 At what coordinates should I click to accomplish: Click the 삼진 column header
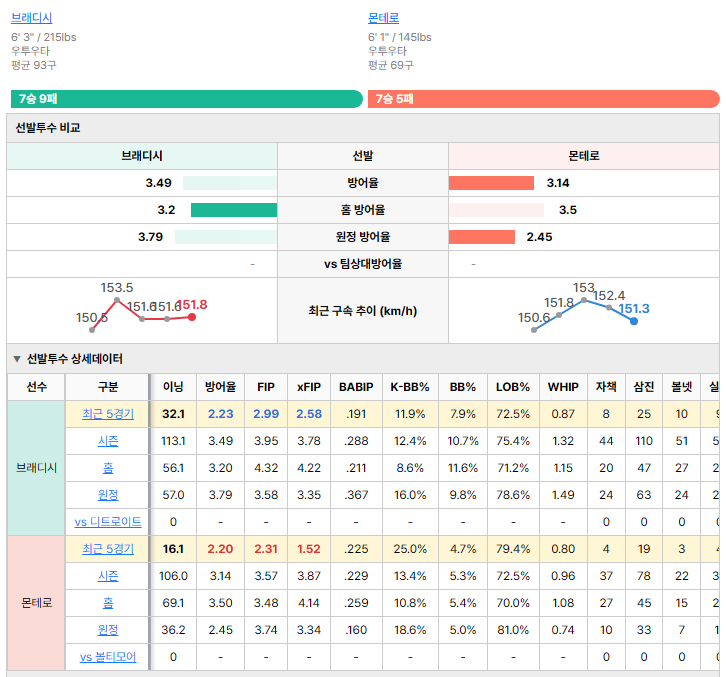pyautogui.click(x=644, y=387)
